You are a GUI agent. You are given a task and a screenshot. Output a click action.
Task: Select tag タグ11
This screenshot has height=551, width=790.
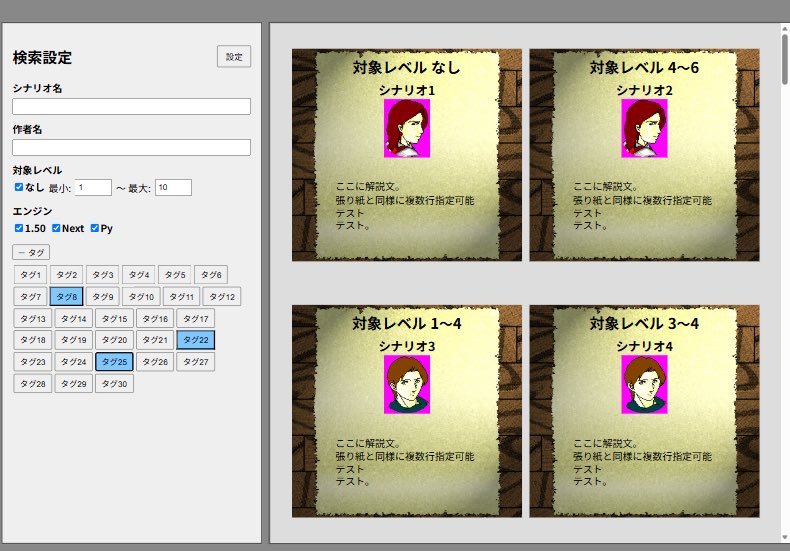tap(181, 297)
